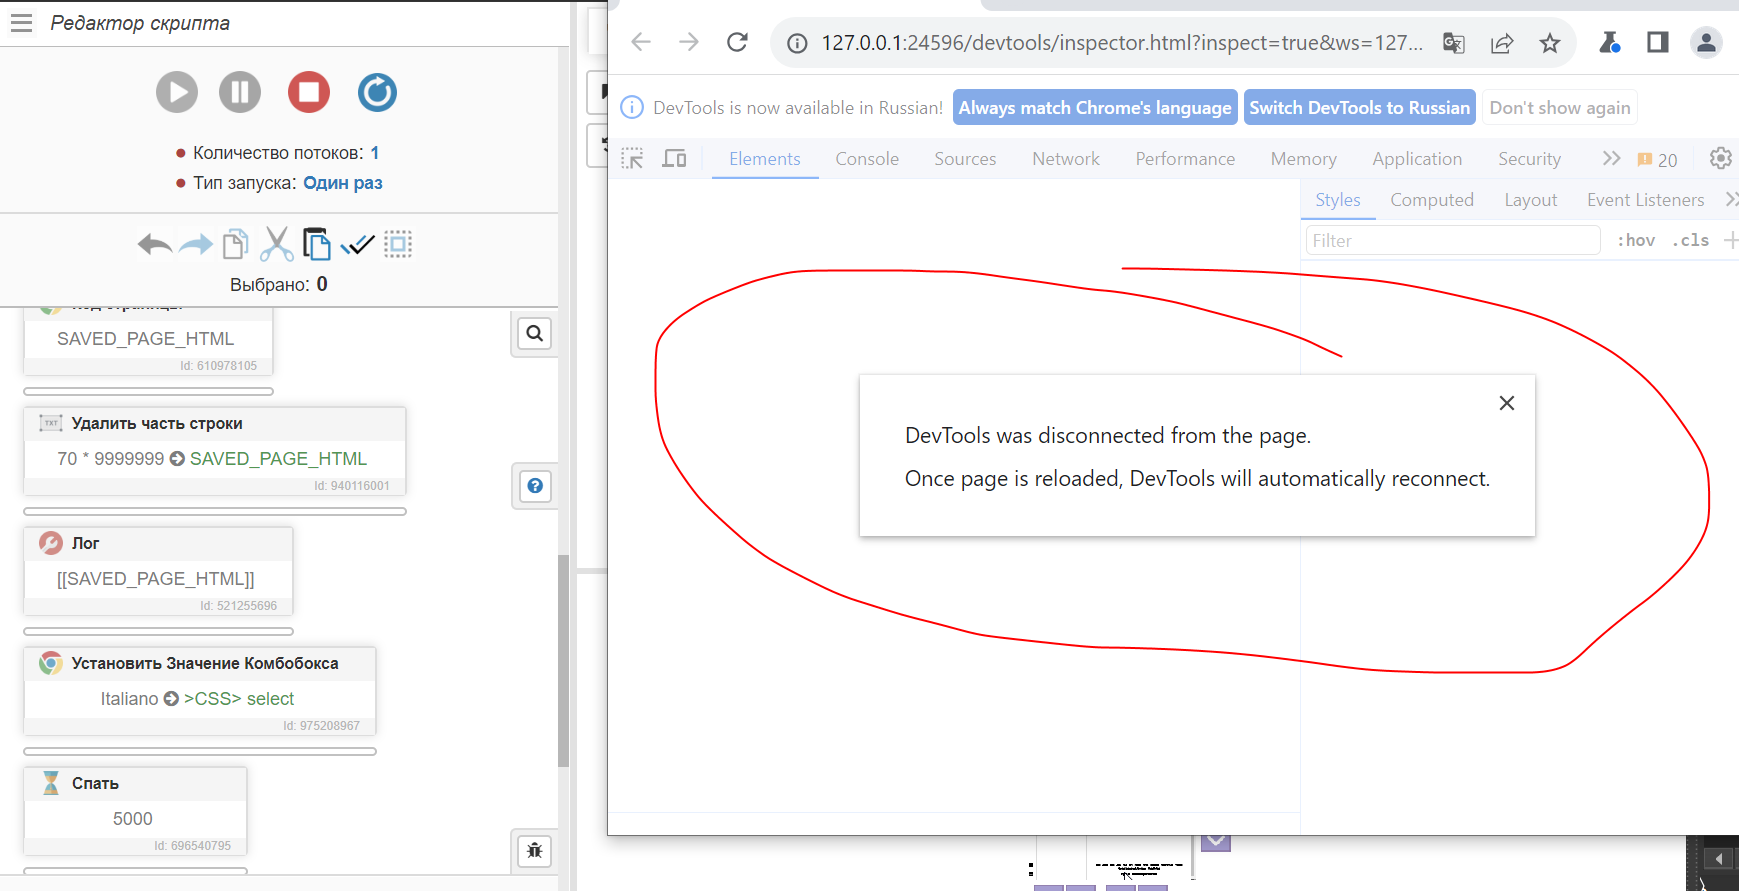The height and width of the screenshot is (891, 1739).
Task: Expand more DevTools tabs chevron
Action: 1610,159
